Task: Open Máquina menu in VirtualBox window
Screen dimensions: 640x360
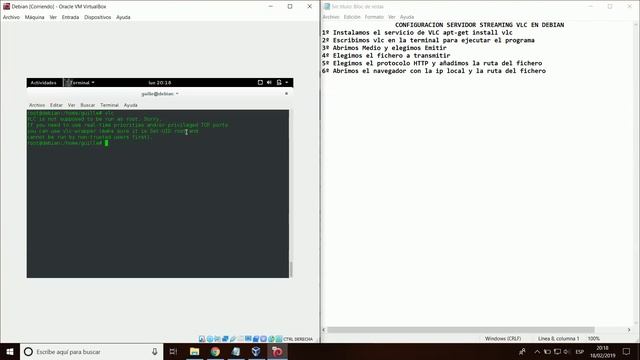Action: 34,17
